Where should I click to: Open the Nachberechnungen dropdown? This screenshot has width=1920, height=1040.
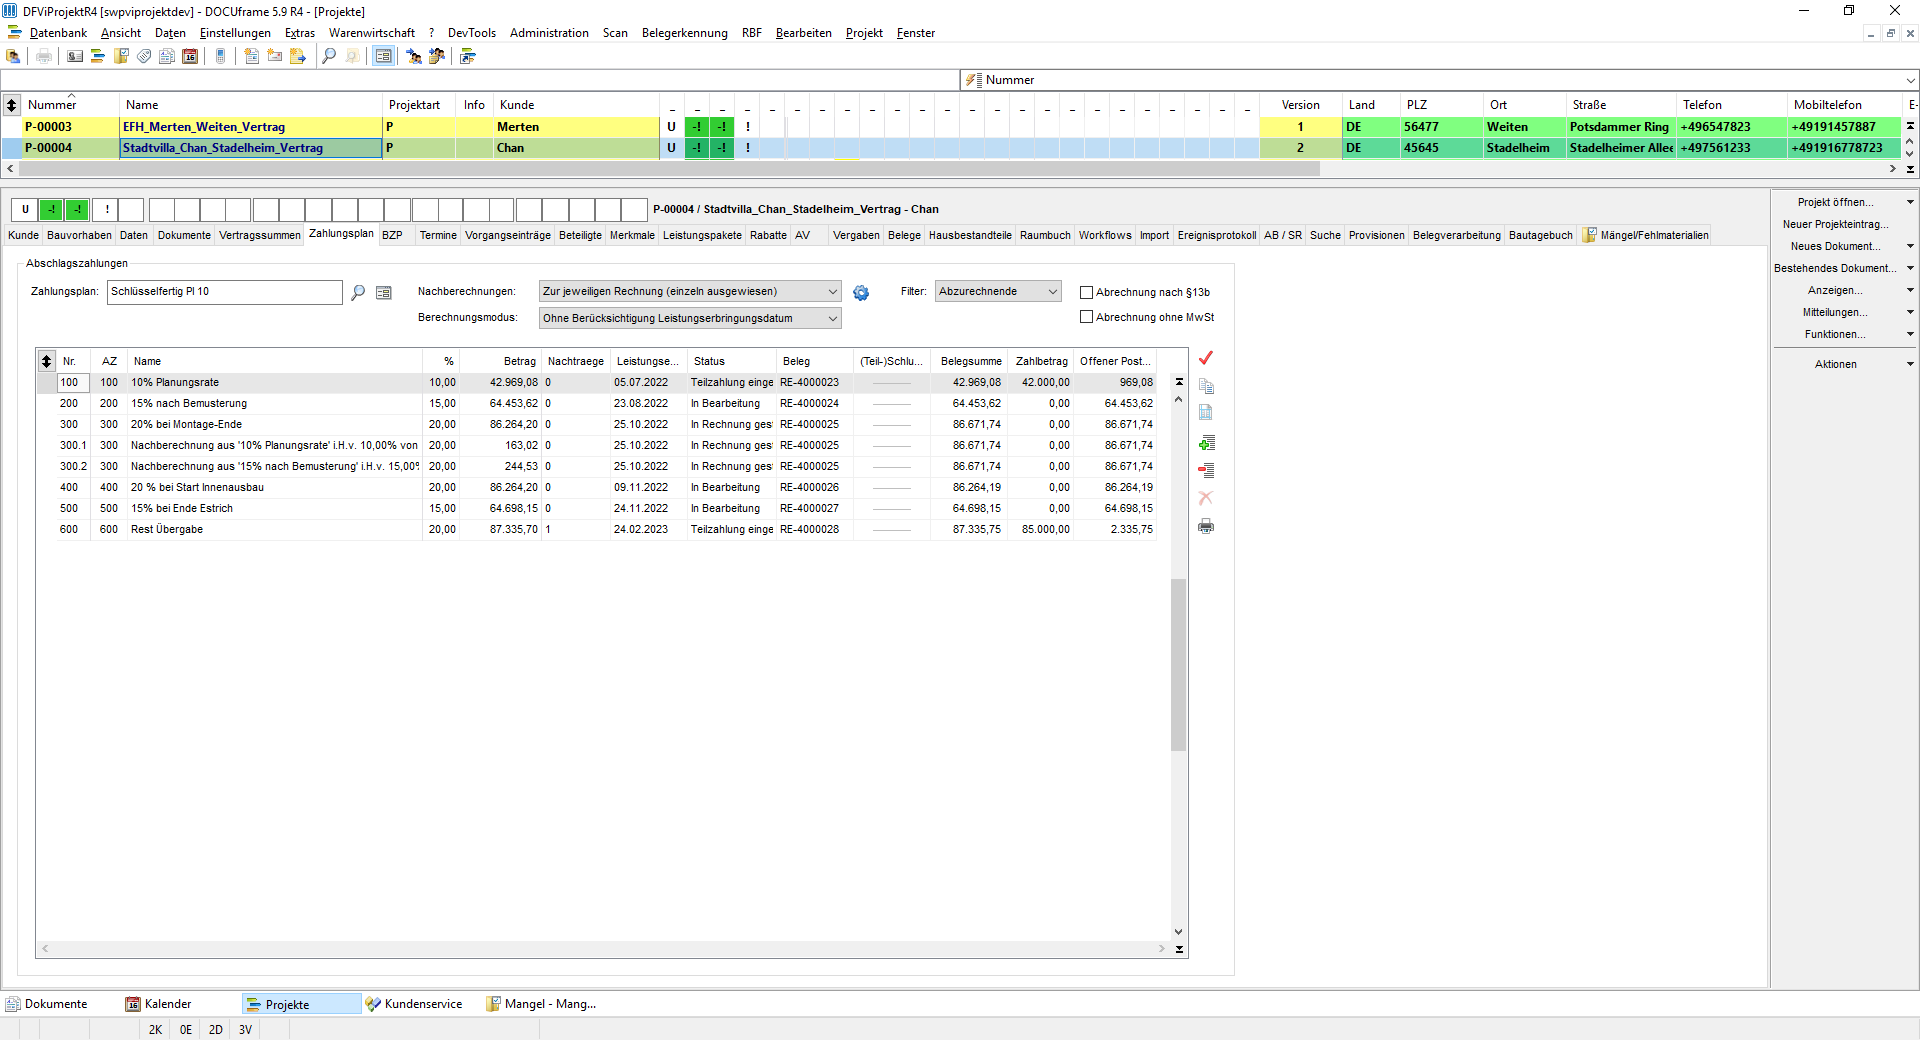point(690,291)
